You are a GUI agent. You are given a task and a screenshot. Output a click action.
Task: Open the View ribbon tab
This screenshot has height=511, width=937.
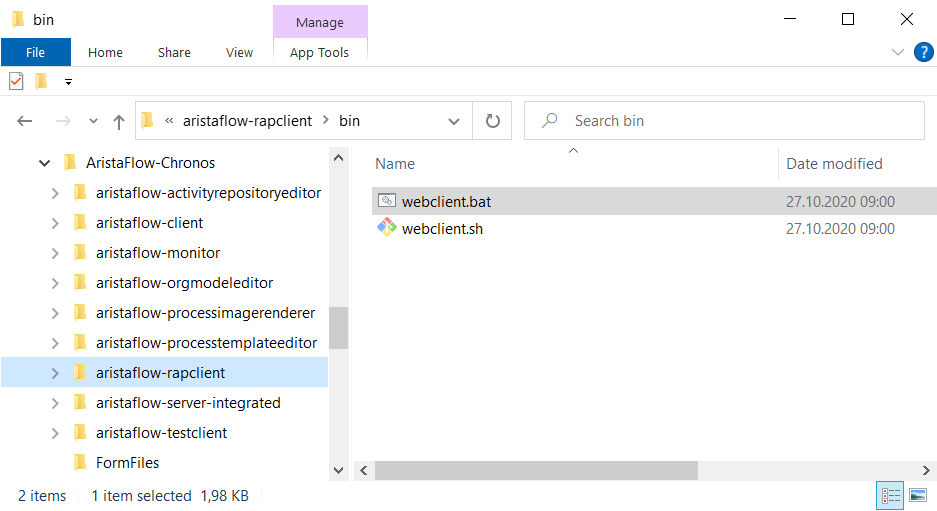[239, 53]
